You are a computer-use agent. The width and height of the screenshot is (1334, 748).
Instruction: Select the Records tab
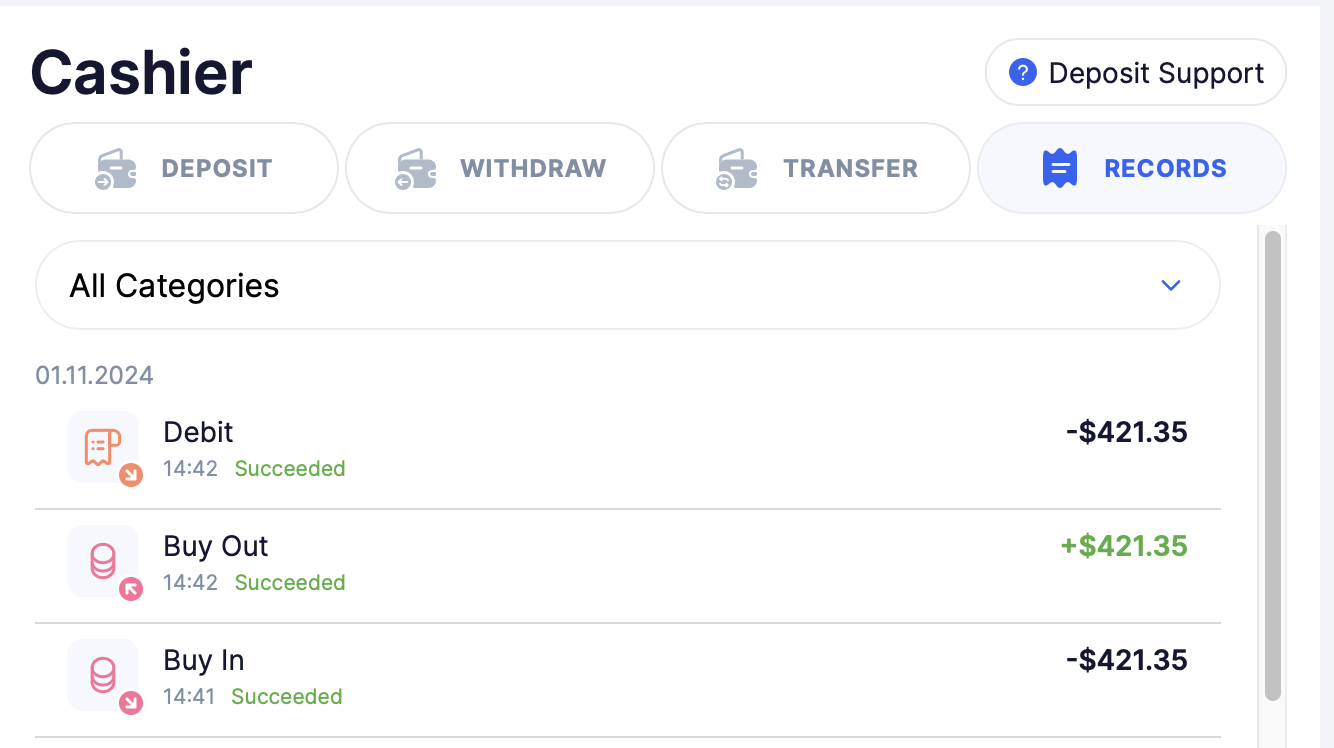pos(1132,168)
